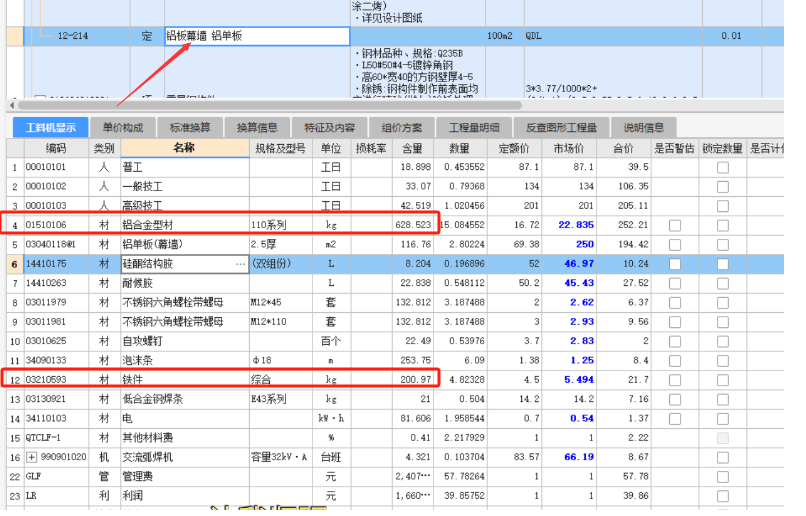Image resolution: width=806 pixels, height=516 pixels.
Task: Tick 锁定数量 checkbox for 利润 row
Action: coord(723,496)
